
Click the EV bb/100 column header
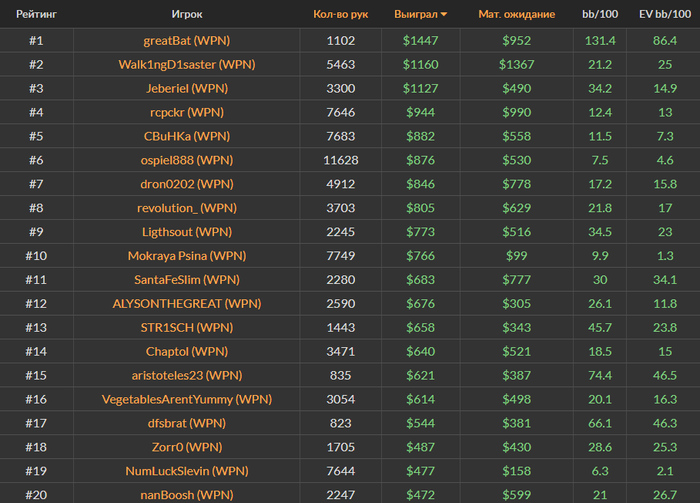pyautogui.click(x=665, y=14)
